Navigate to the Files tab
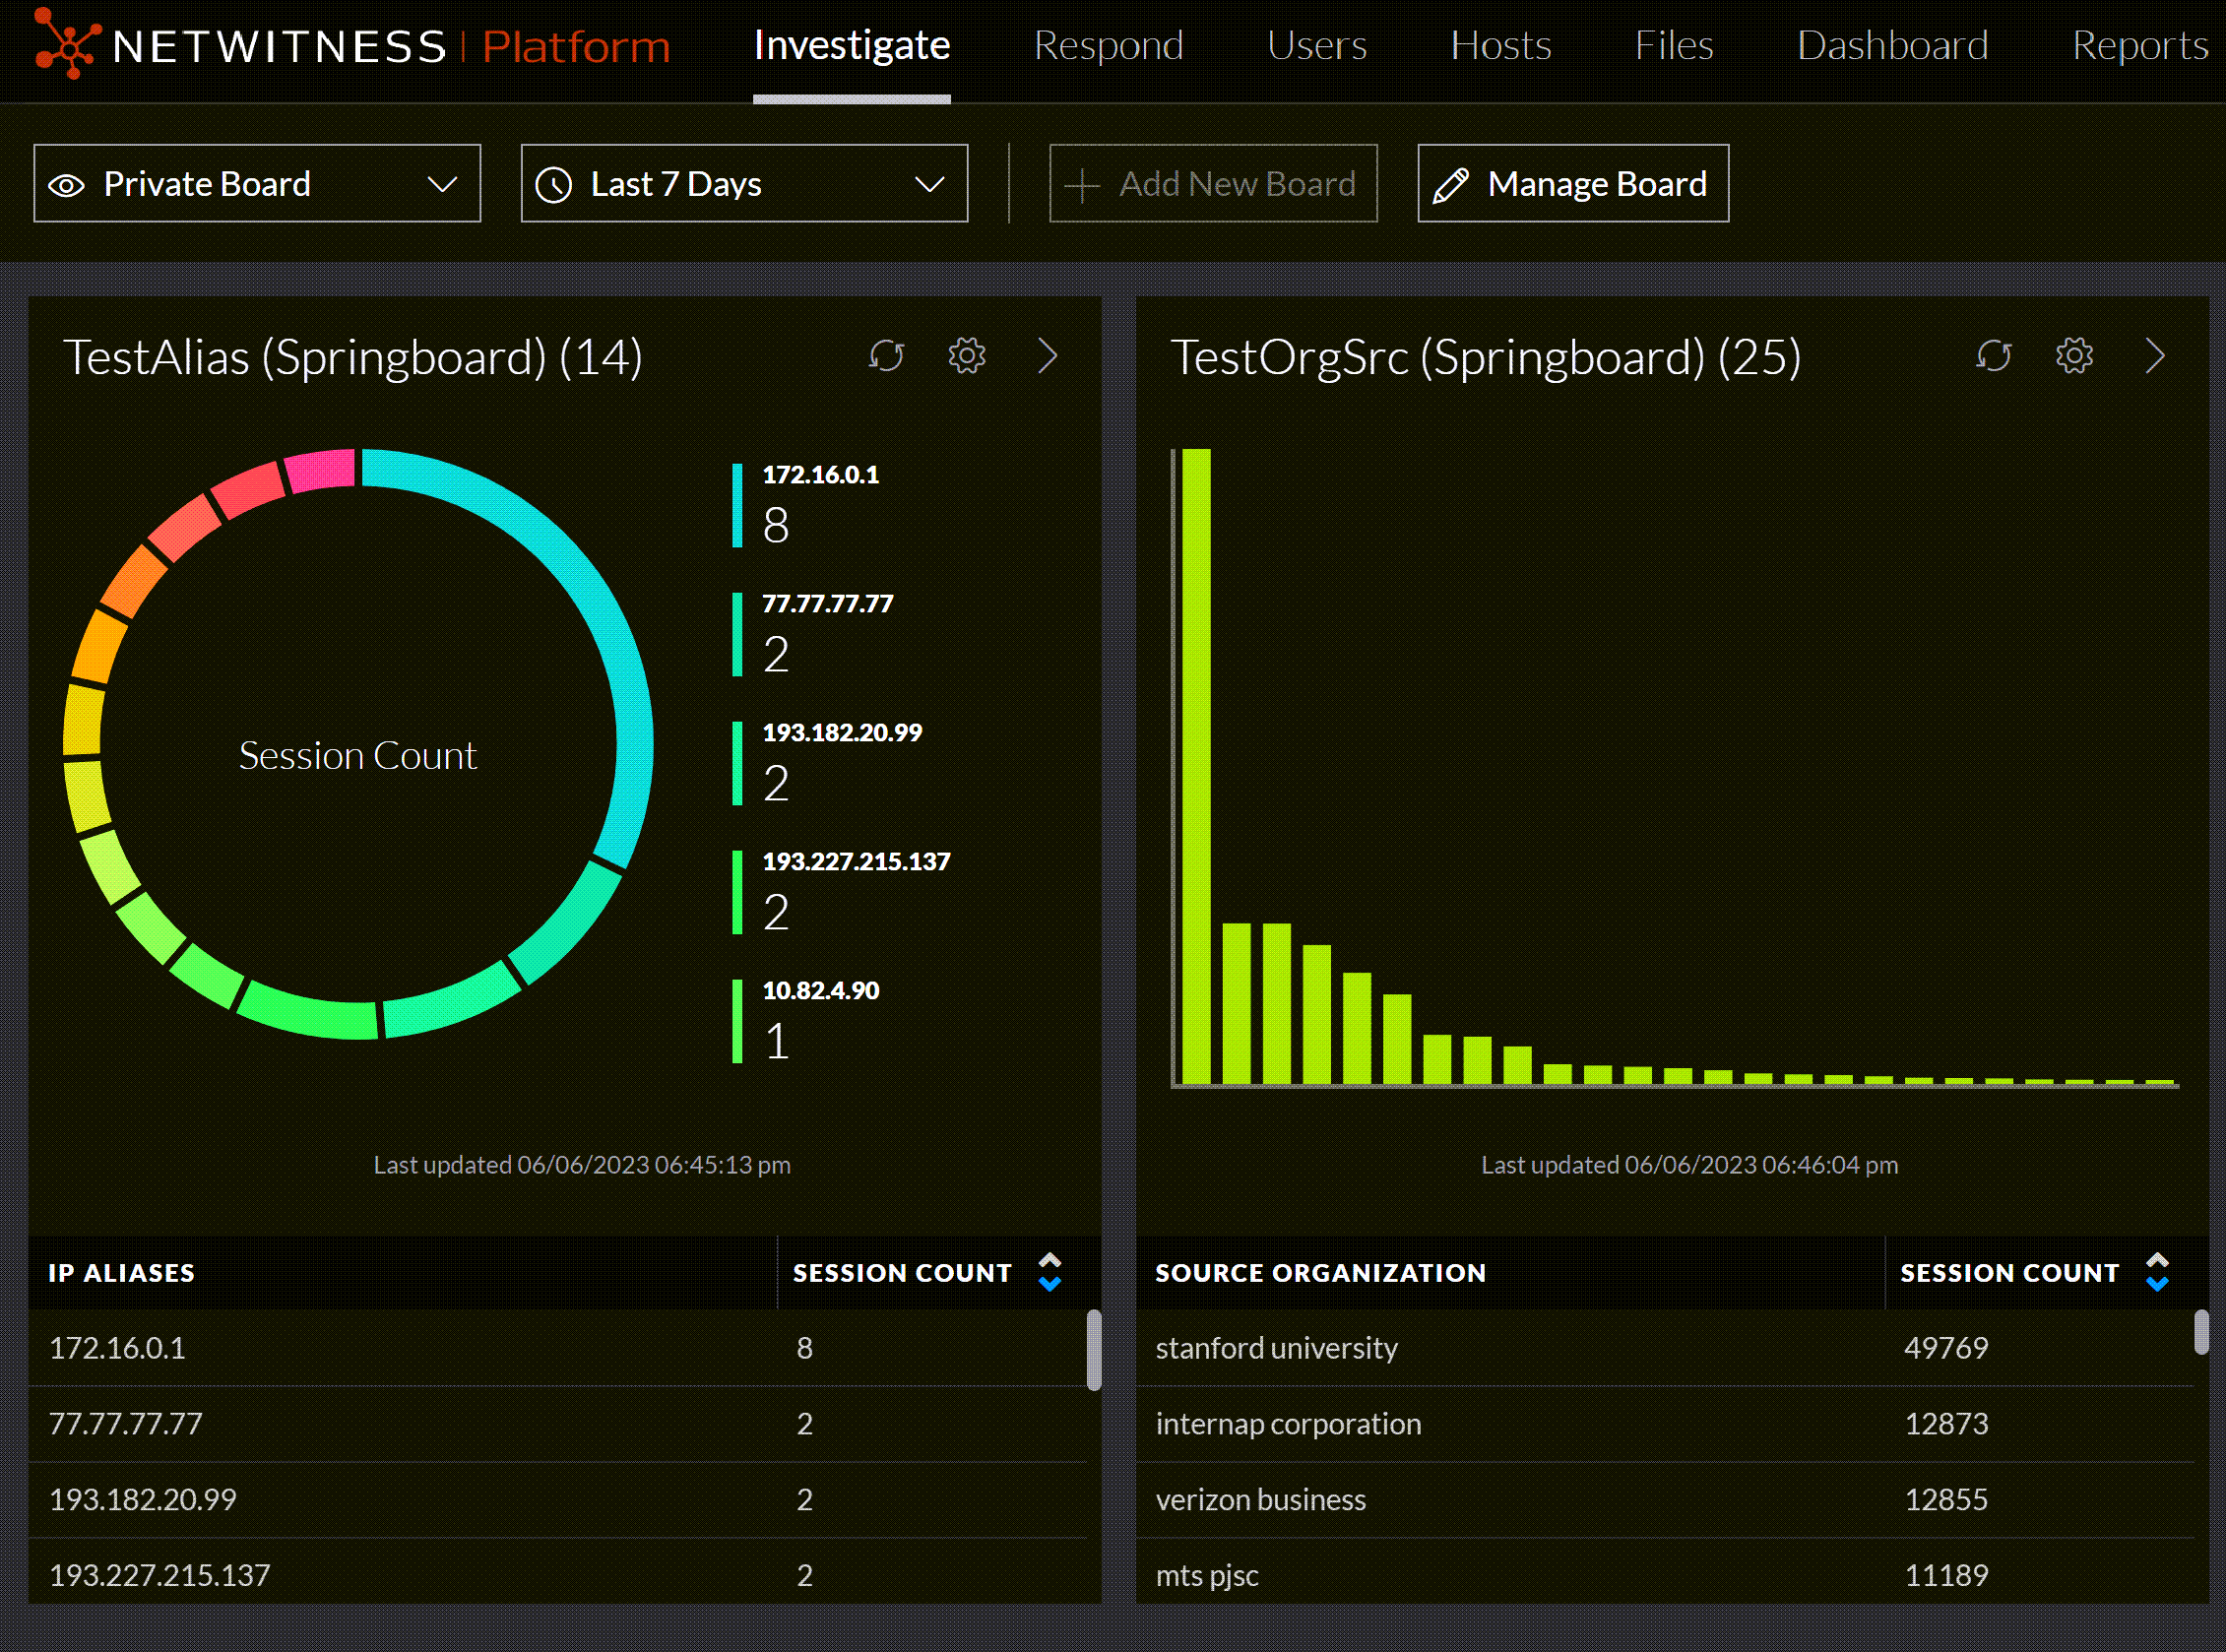This screenshot has height=1652, width=2226. pyautogui.click(x=1674, y=46)
